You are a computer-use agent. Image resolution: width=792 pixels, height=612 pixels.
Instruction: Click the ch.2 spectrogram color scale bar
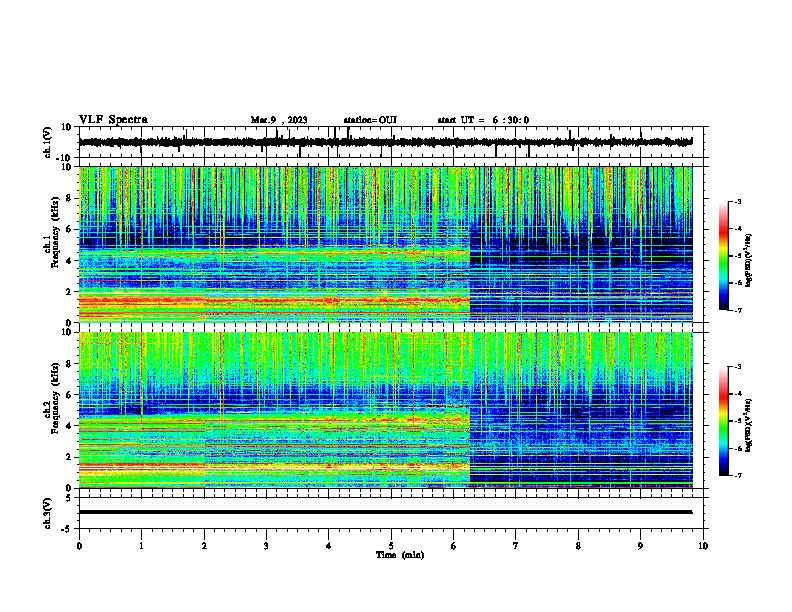pos(723,421)
